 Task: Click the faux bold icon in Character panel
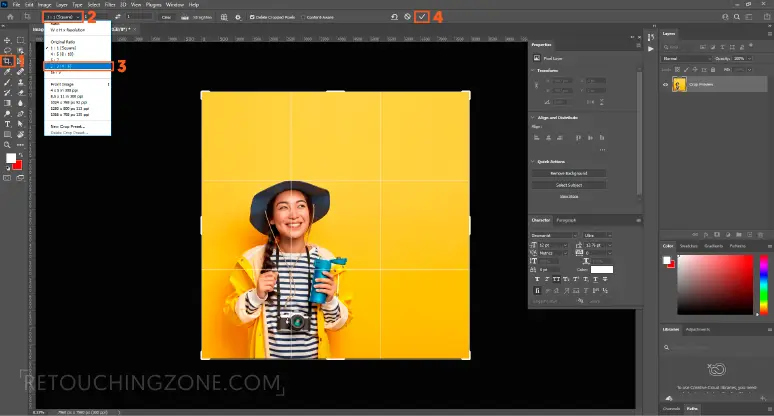pyautogui.click(x=538, y=279)
